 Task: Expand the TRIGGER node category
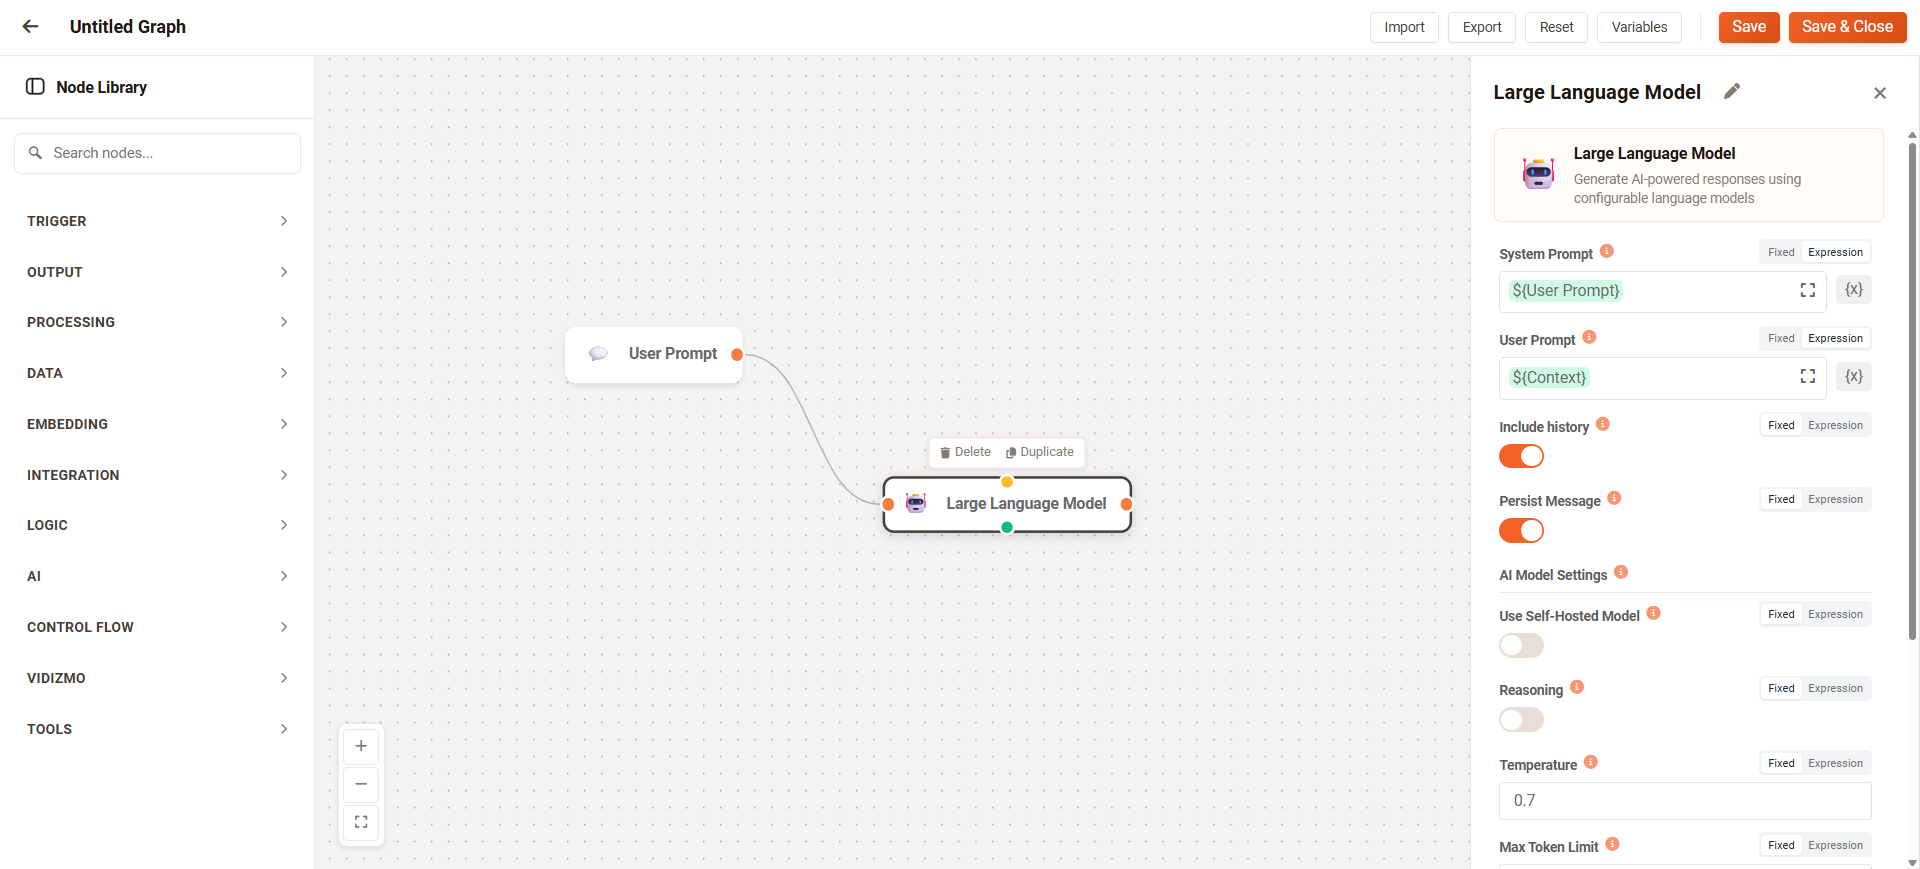pos(157,221)
